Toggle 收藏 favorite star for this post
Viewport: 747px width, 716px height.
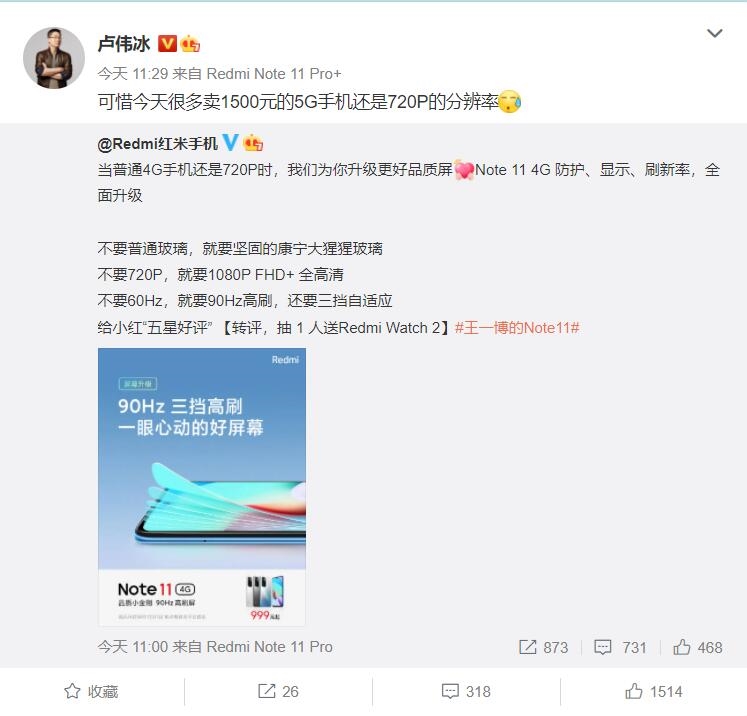tap(91, 691)
